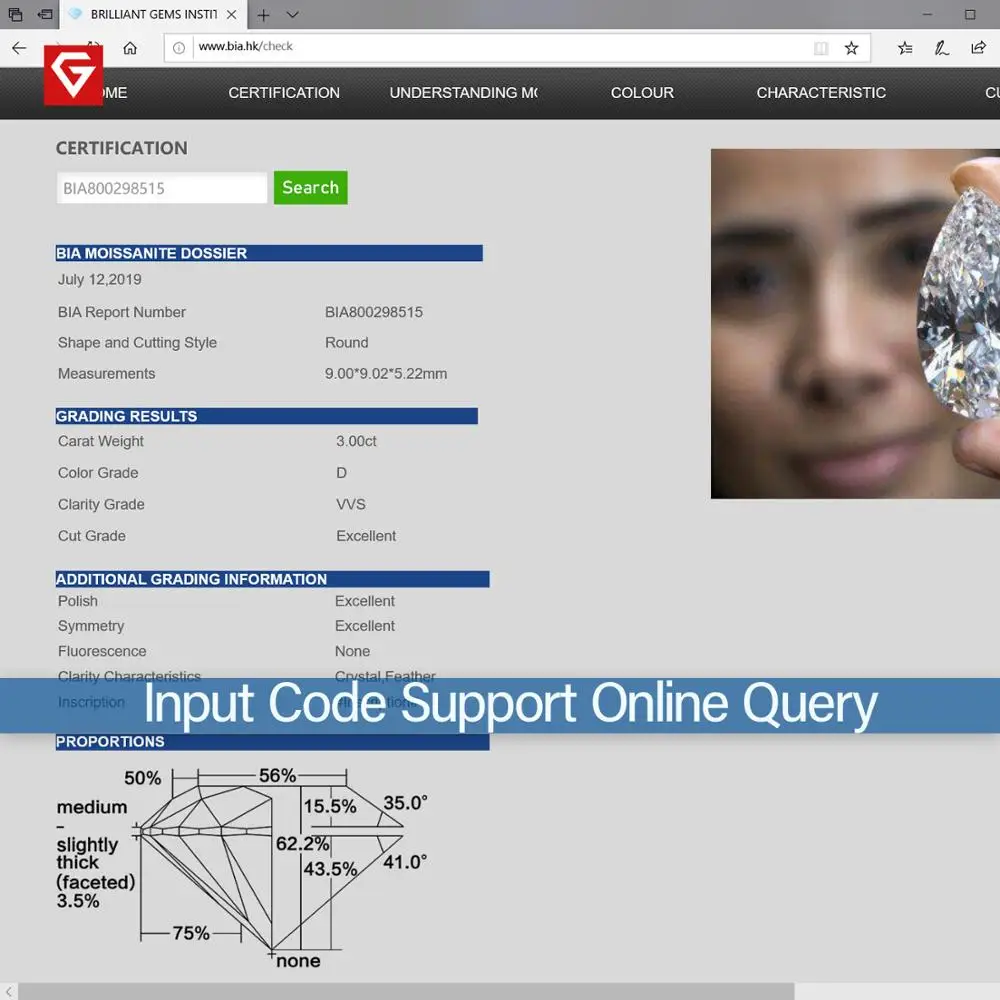Click the reading view book icon
The height and width of the screenshot is (1000, 1000).
(x=821, y=48)
